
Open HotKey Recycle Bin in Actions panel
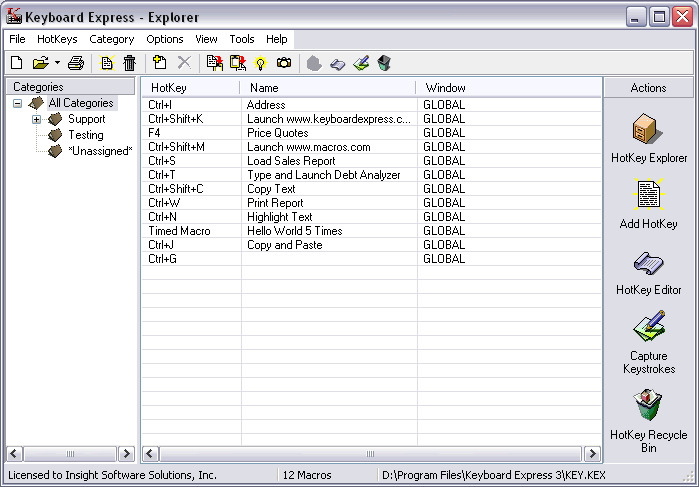coord(649,421)
